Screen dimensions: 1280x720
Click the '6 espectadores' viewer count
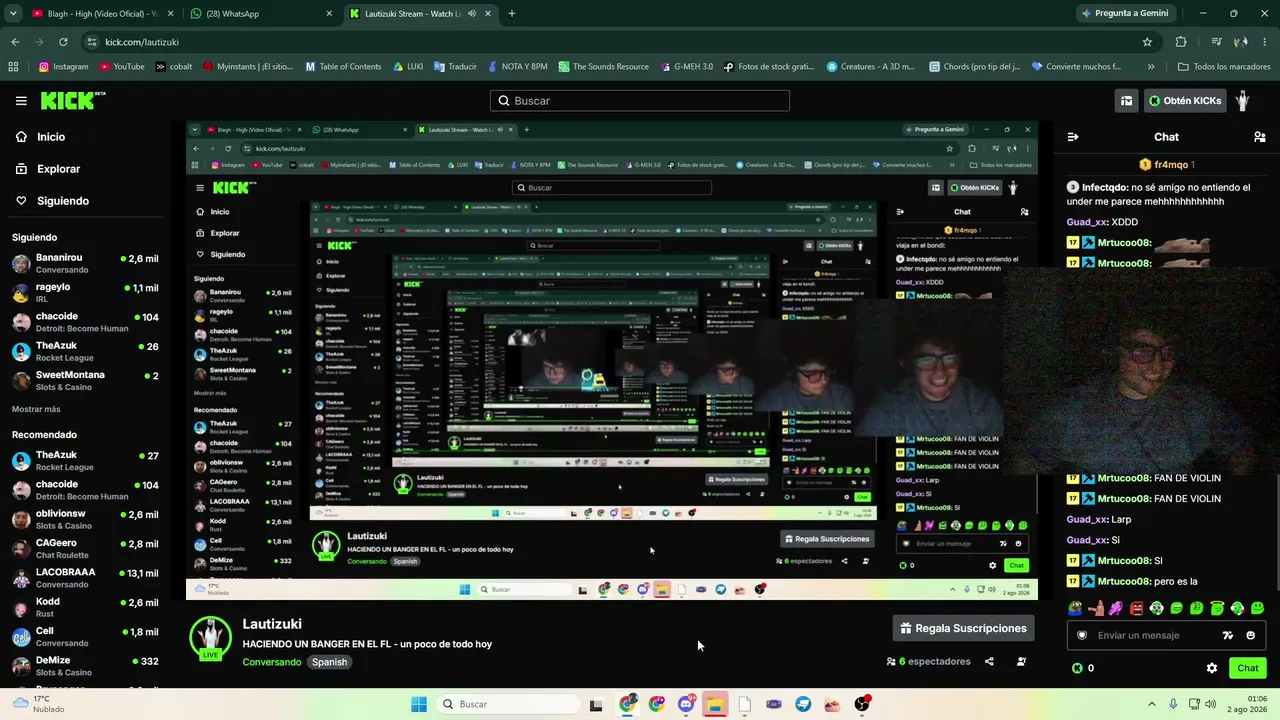tap(928, 661)
